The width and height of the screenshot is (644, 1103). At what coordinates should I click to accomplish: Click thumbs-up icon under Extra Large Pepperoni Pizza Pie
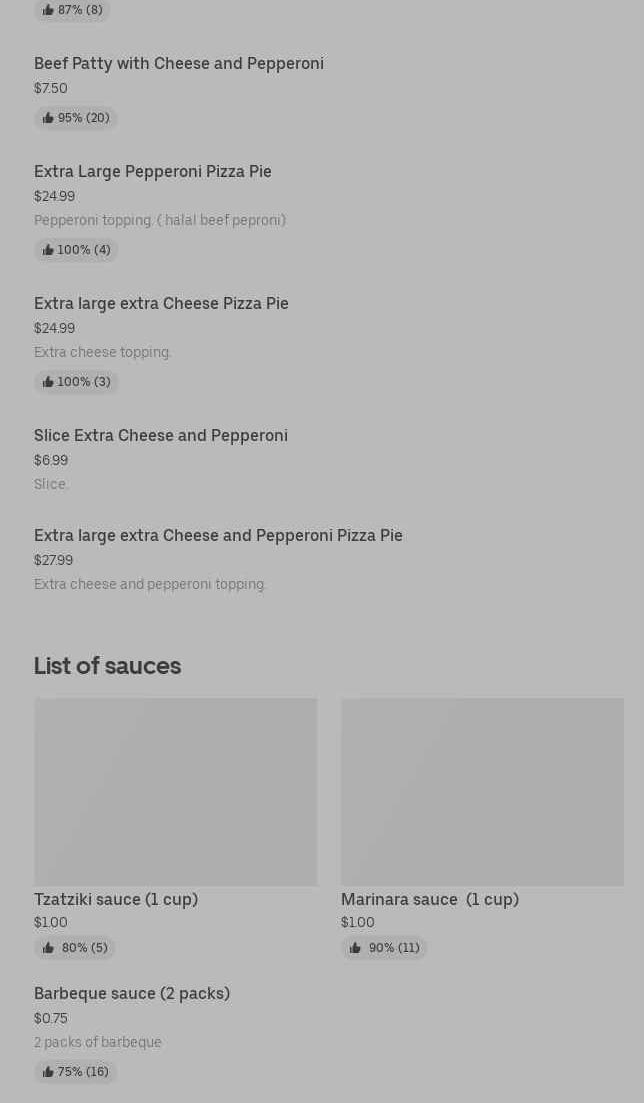coord(48,250)
